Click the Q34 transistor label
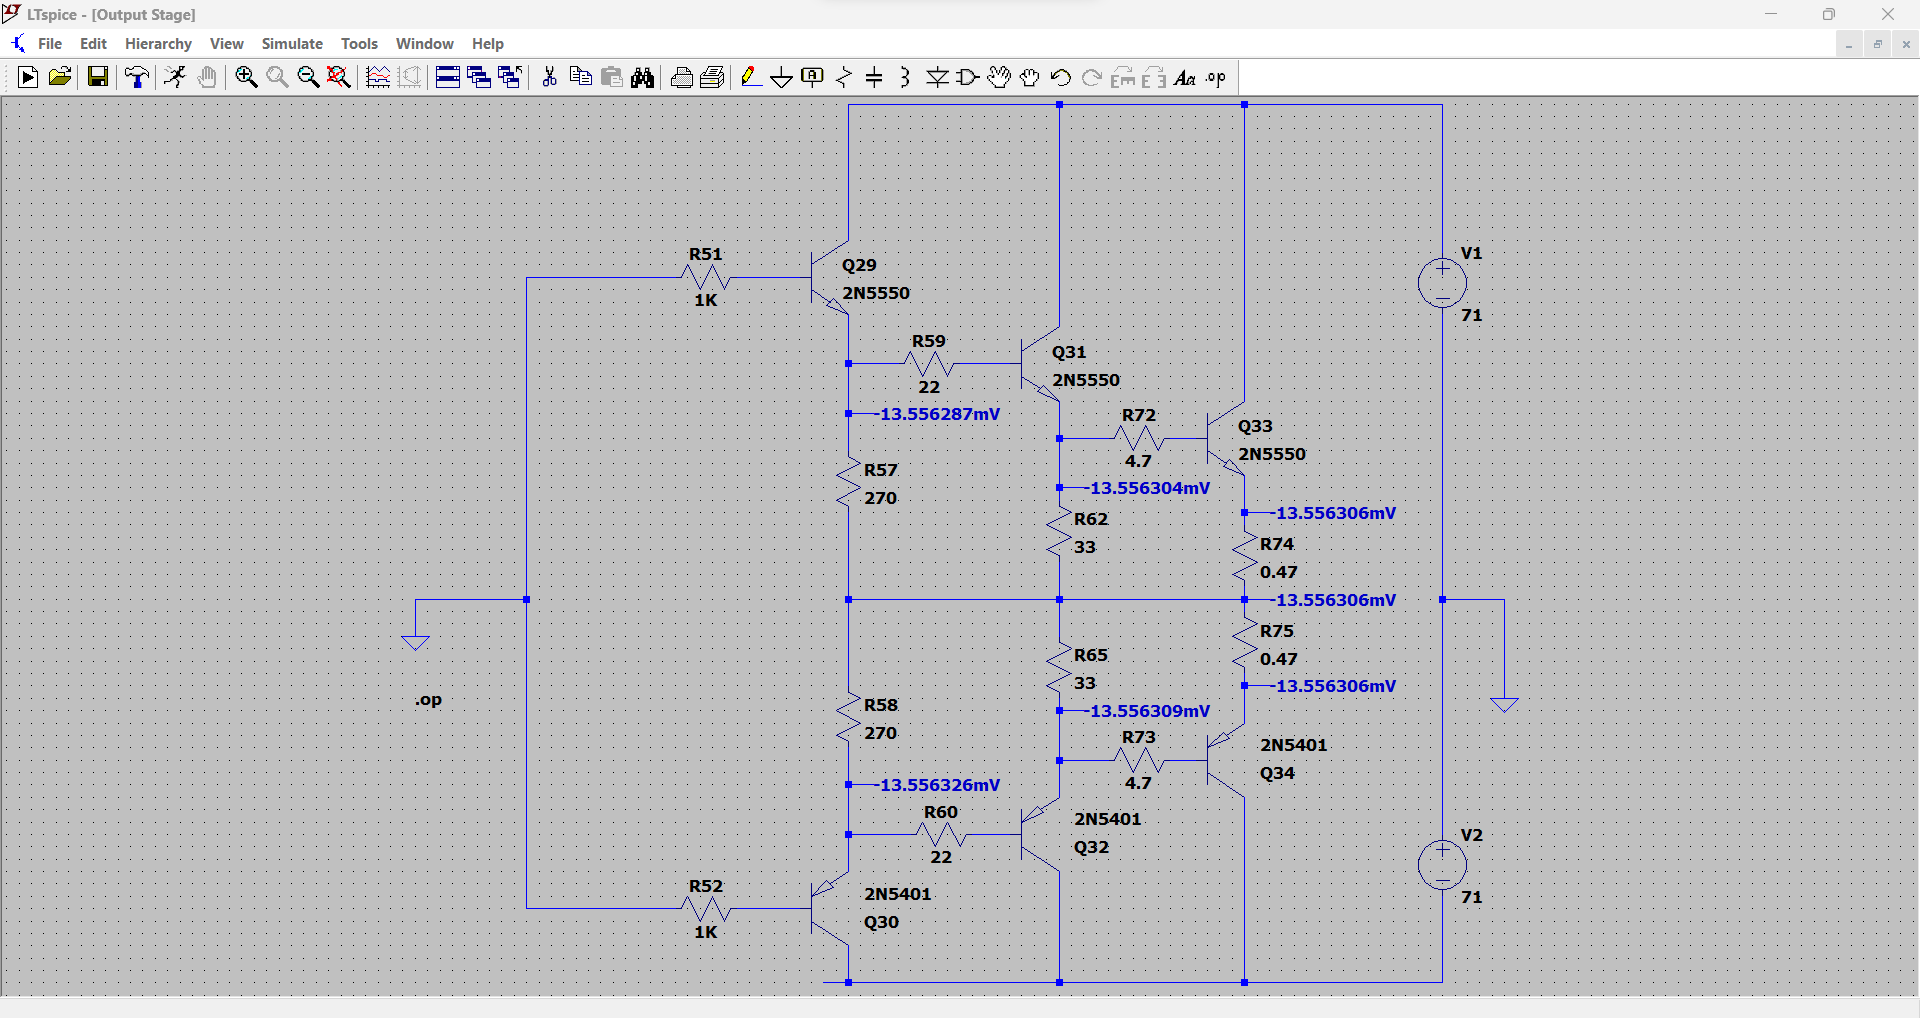1920x1018 pixels. tap(1277, 773)
